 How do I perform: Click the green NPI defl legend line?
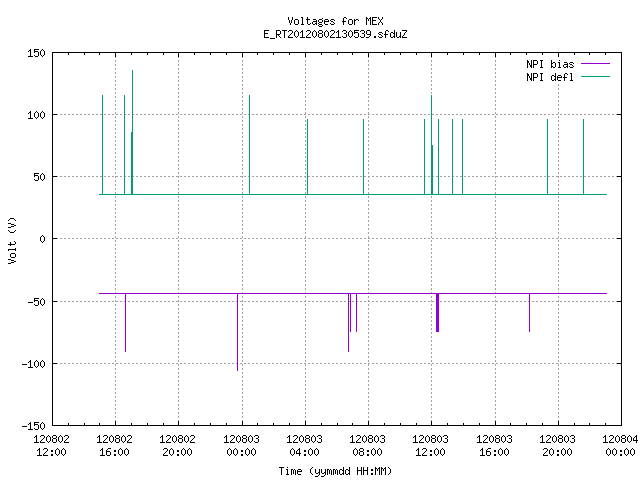(595, 77)
